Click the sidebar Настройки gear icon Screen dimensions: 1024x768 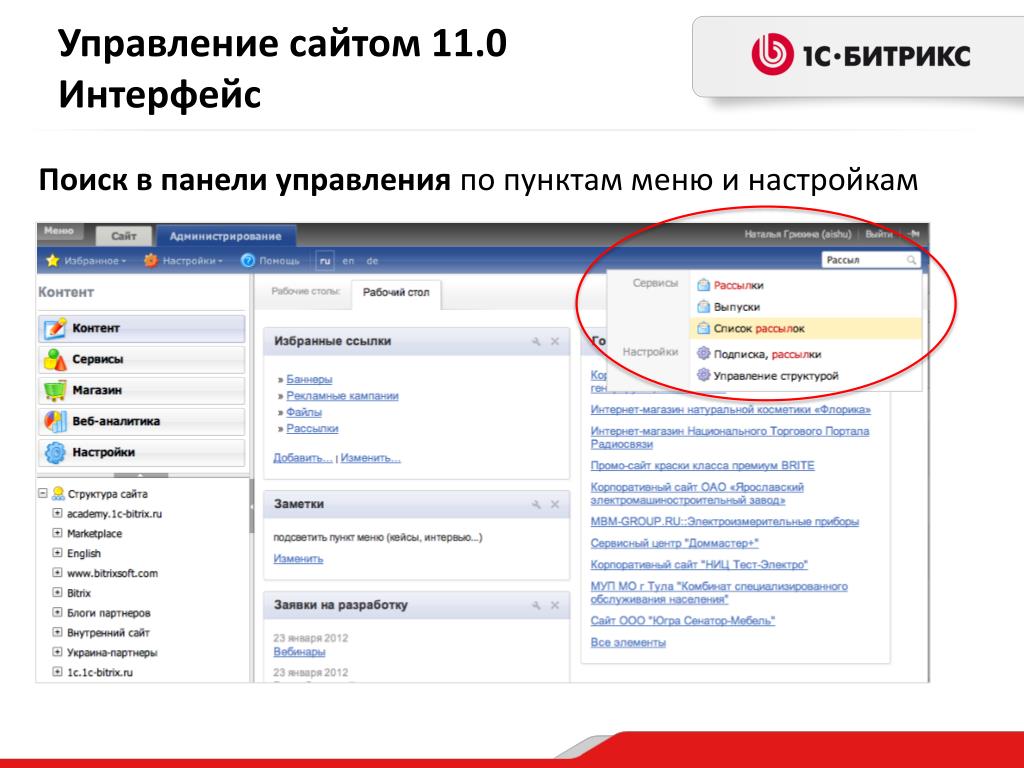click(55, 452)
